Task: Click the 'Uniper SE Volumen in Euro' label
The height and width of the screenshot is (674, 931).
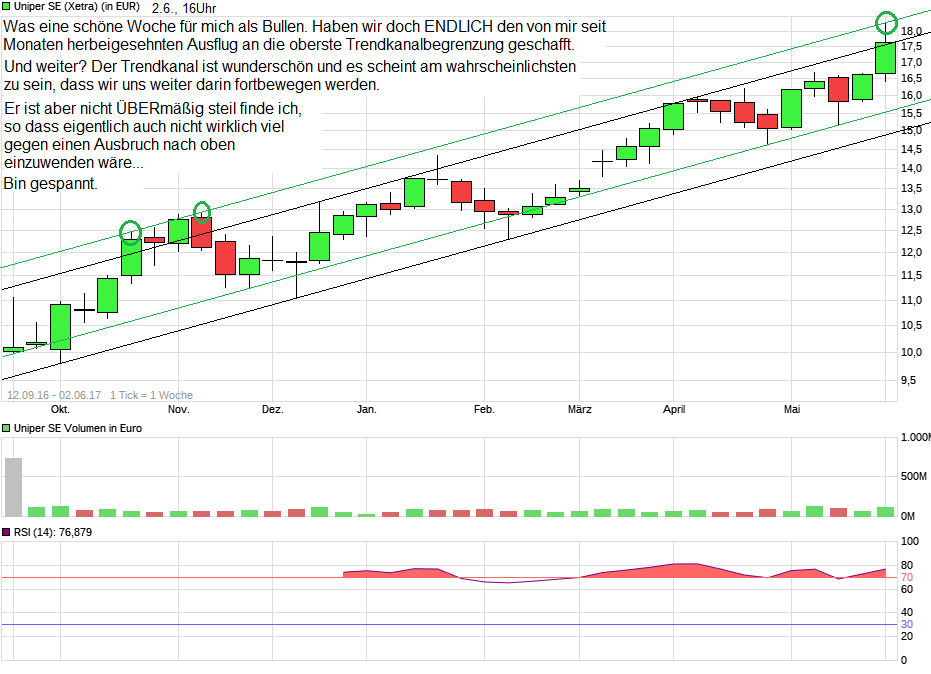Action: [78, 428]
